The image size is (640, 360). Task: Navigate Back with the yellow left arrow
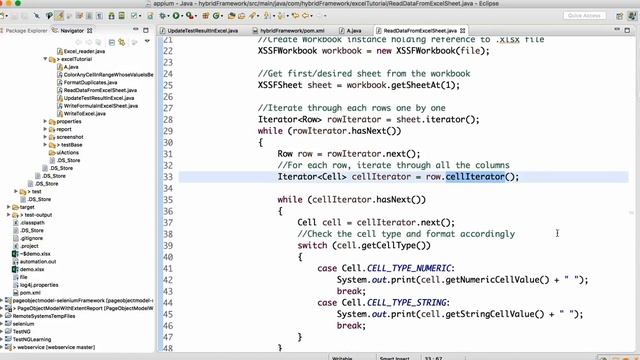[x=305, y=16]
